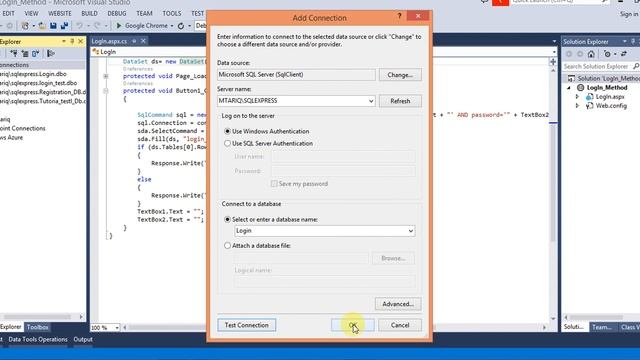The image size is (640, 360).
Task: Expand the Web.config node
Action: [x=578, y=106]
